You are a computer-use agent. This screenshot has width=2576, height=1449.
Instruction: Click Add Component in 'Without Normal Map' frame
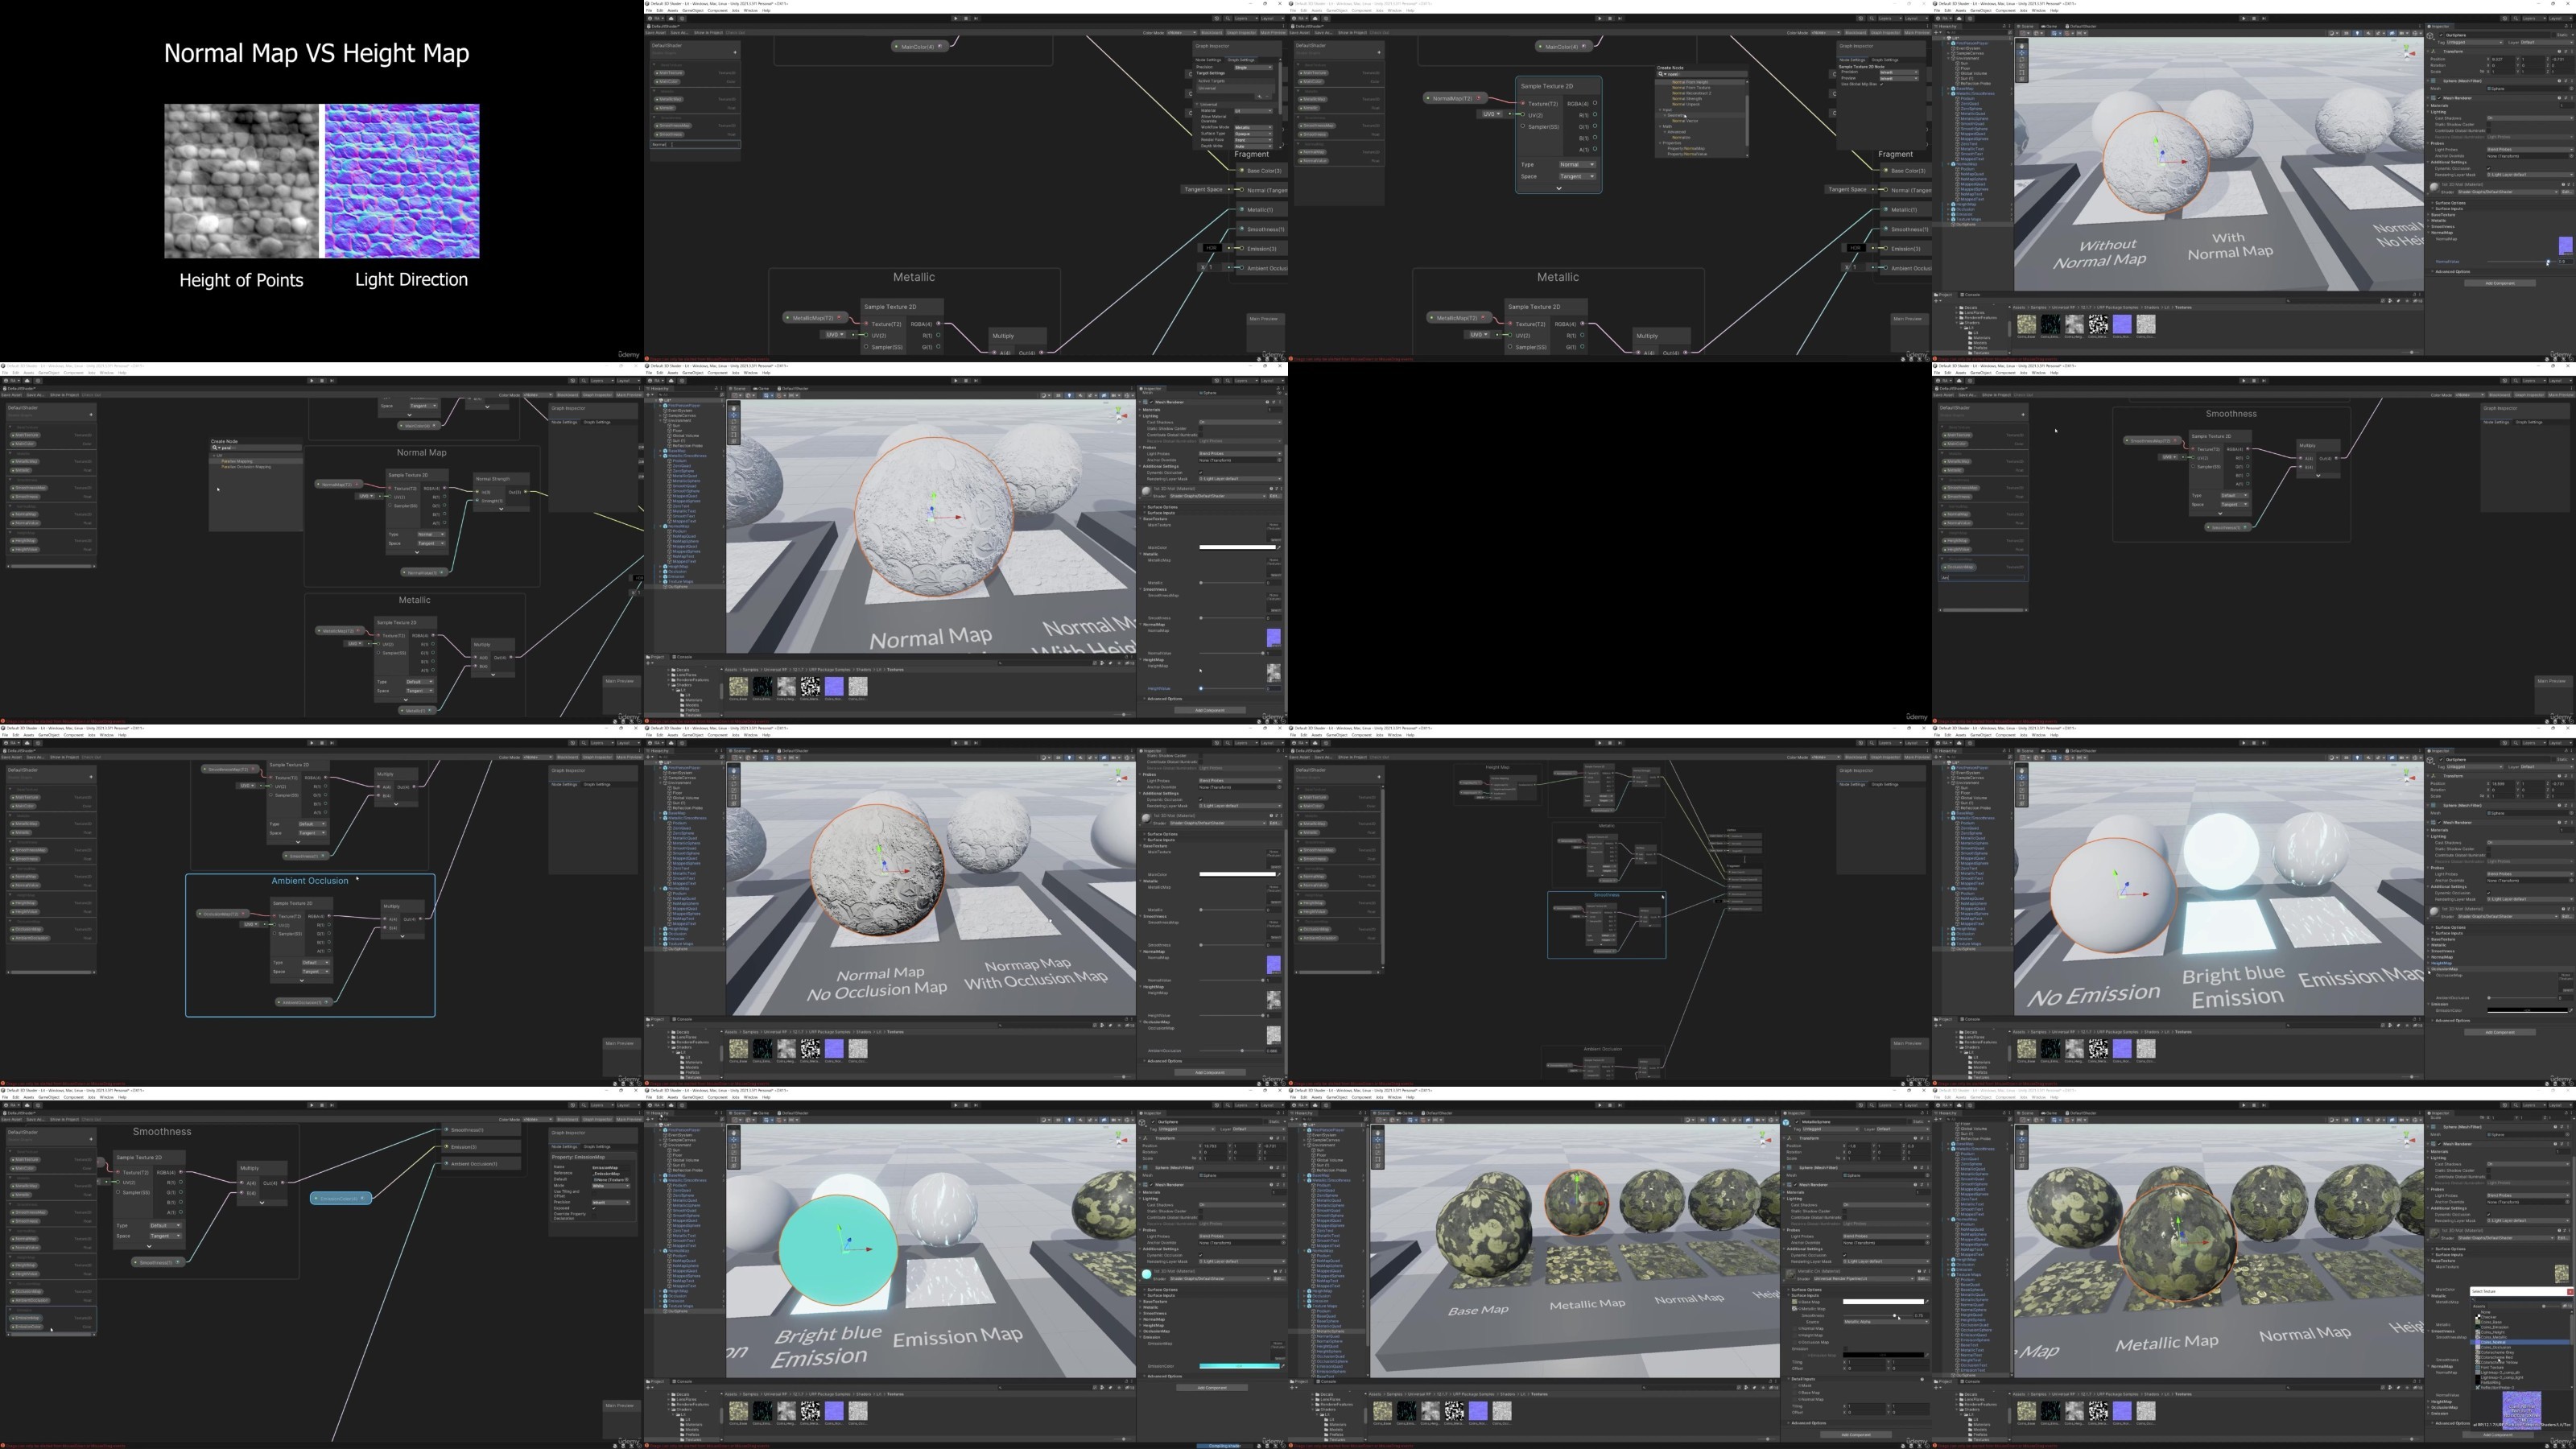click(x=2501, y=284)
